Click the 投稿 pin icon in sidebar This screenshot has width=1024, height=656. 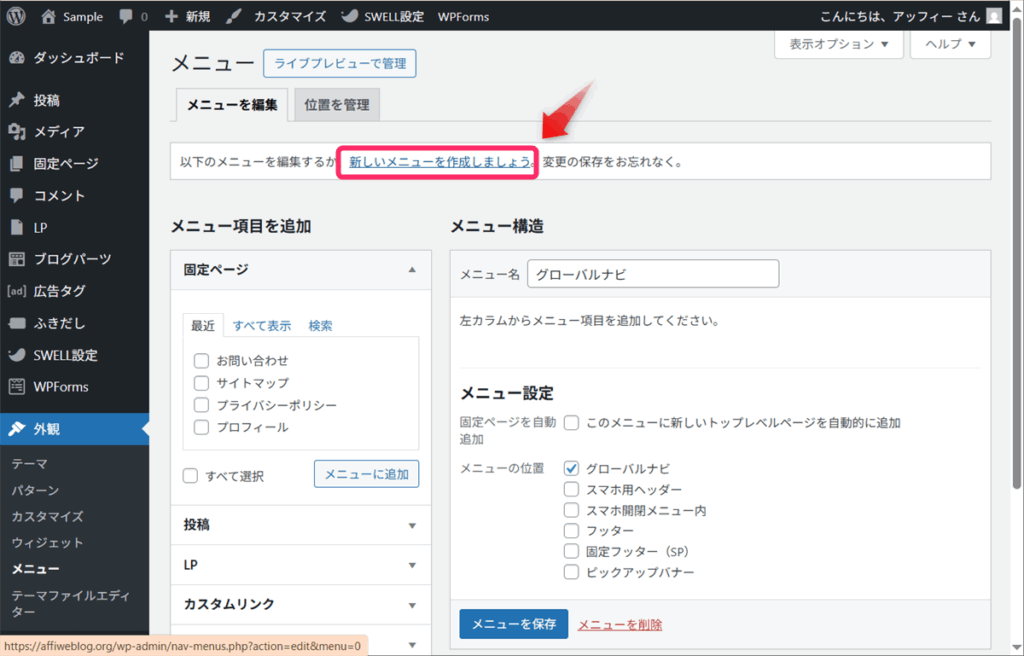click(17, 100)
